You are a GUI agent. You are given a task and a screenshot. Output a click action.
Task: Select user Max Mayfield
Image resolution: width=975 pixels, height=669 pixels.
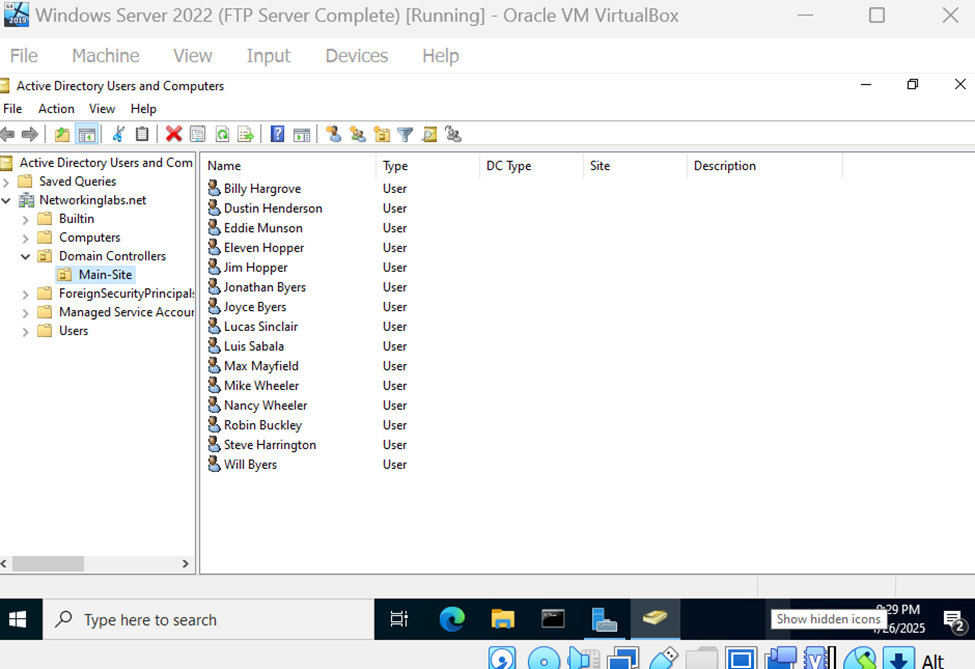point(261,366)
